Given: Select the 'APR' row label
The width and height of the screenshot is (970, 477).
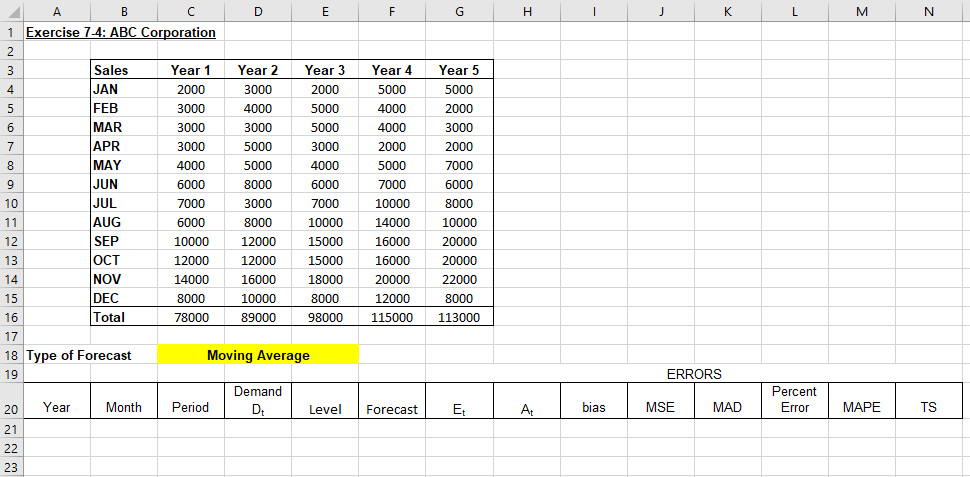Looking at the screenshot, I should (x=124, y=147).
